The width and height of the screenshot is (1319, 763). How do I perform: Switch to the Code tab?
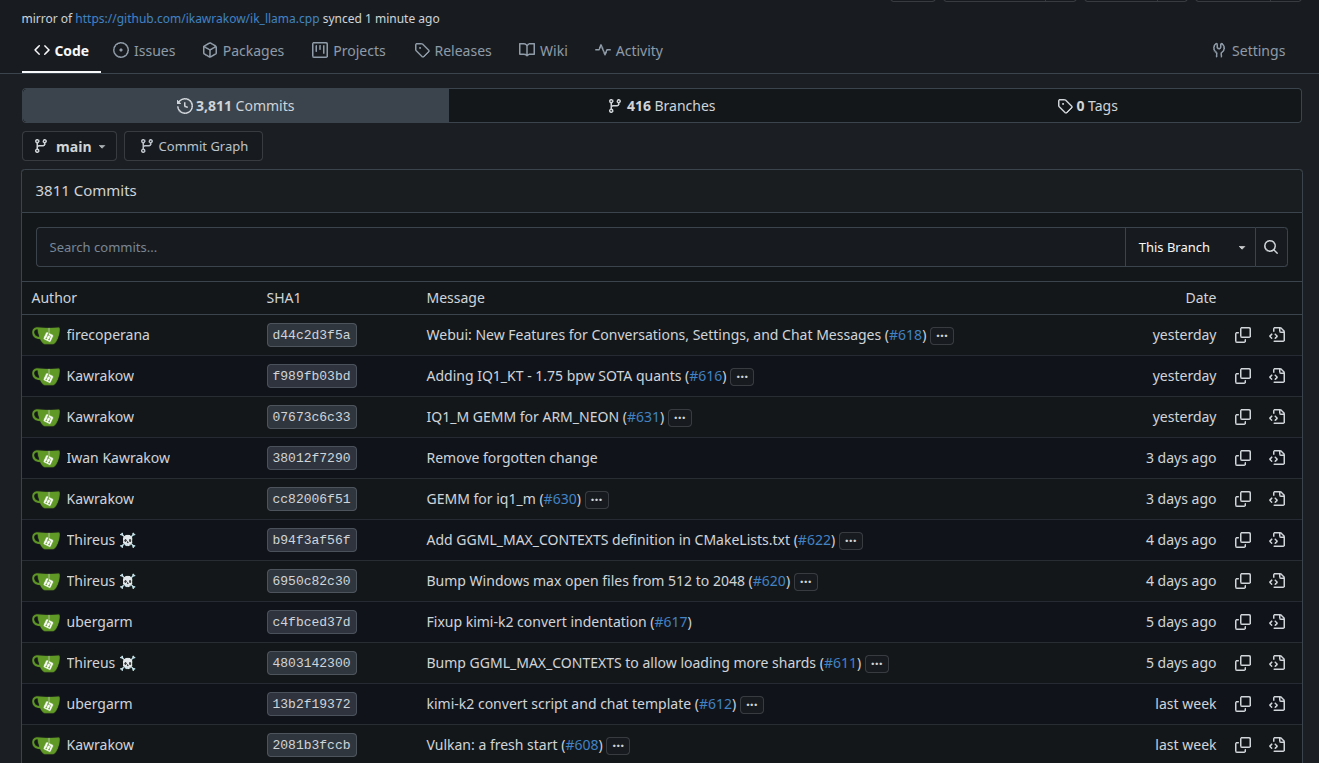pyautogui.click(x=61, y=51)
